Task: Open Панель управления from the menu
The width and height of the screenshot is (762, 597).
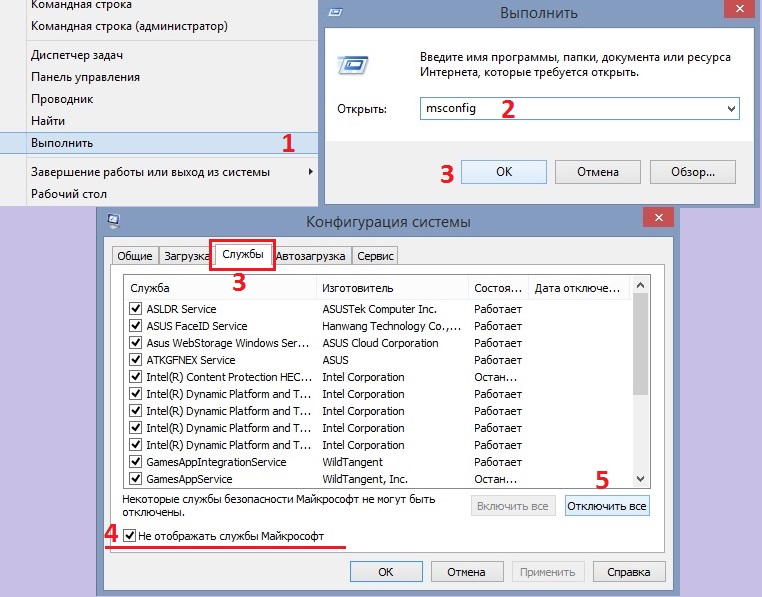Action: coord(86,77)
